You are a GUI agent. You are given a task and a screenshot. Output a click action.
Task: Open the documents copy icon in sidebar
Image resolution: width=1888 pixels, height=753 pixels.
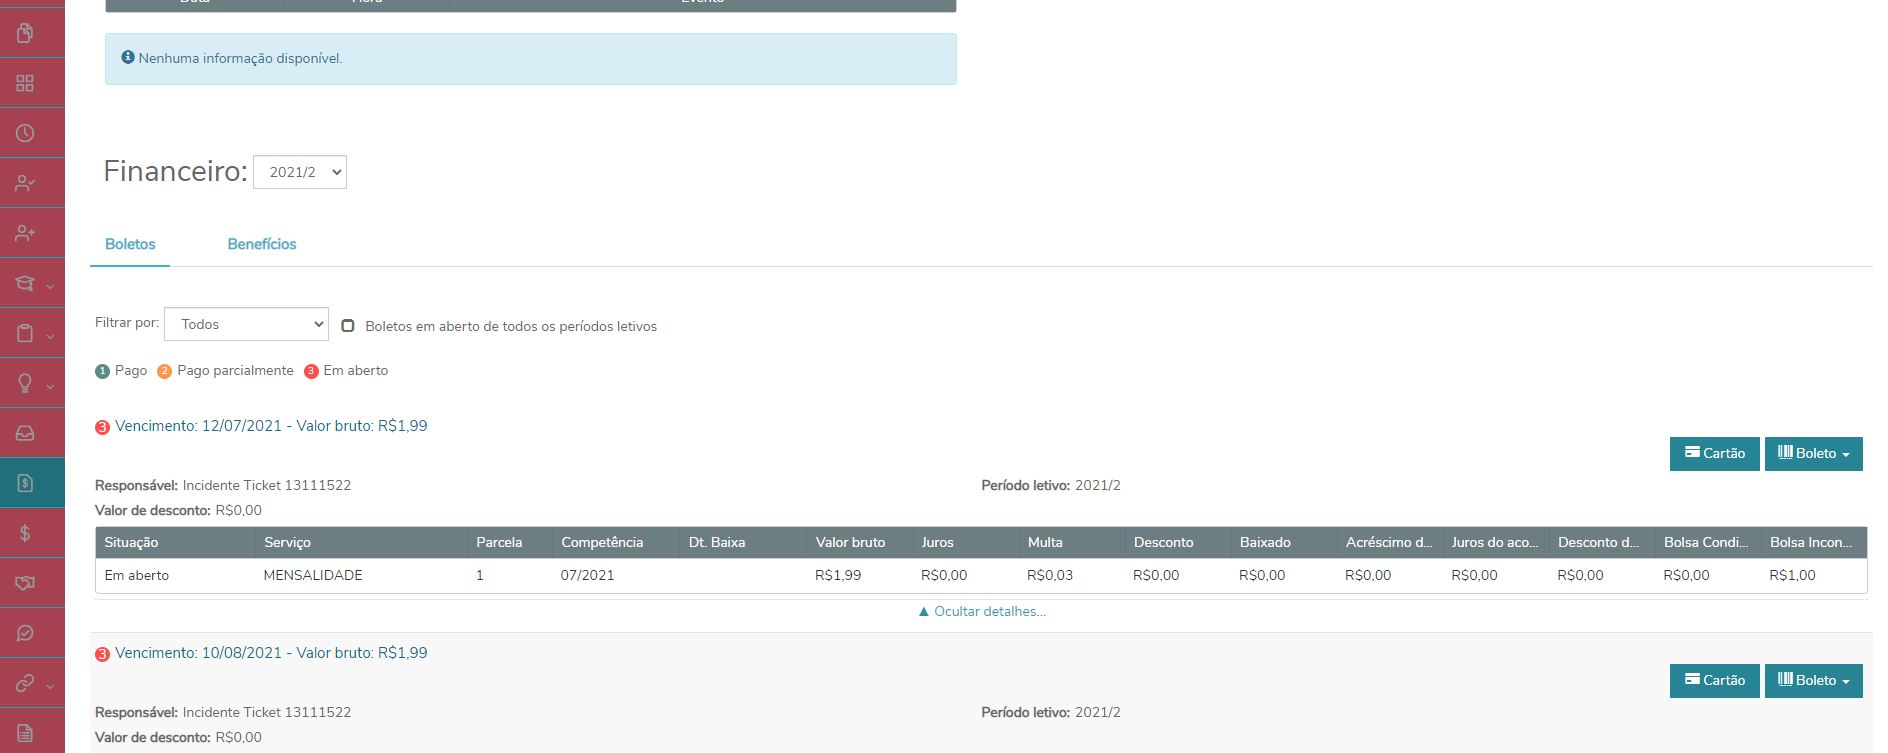(26, 33)
